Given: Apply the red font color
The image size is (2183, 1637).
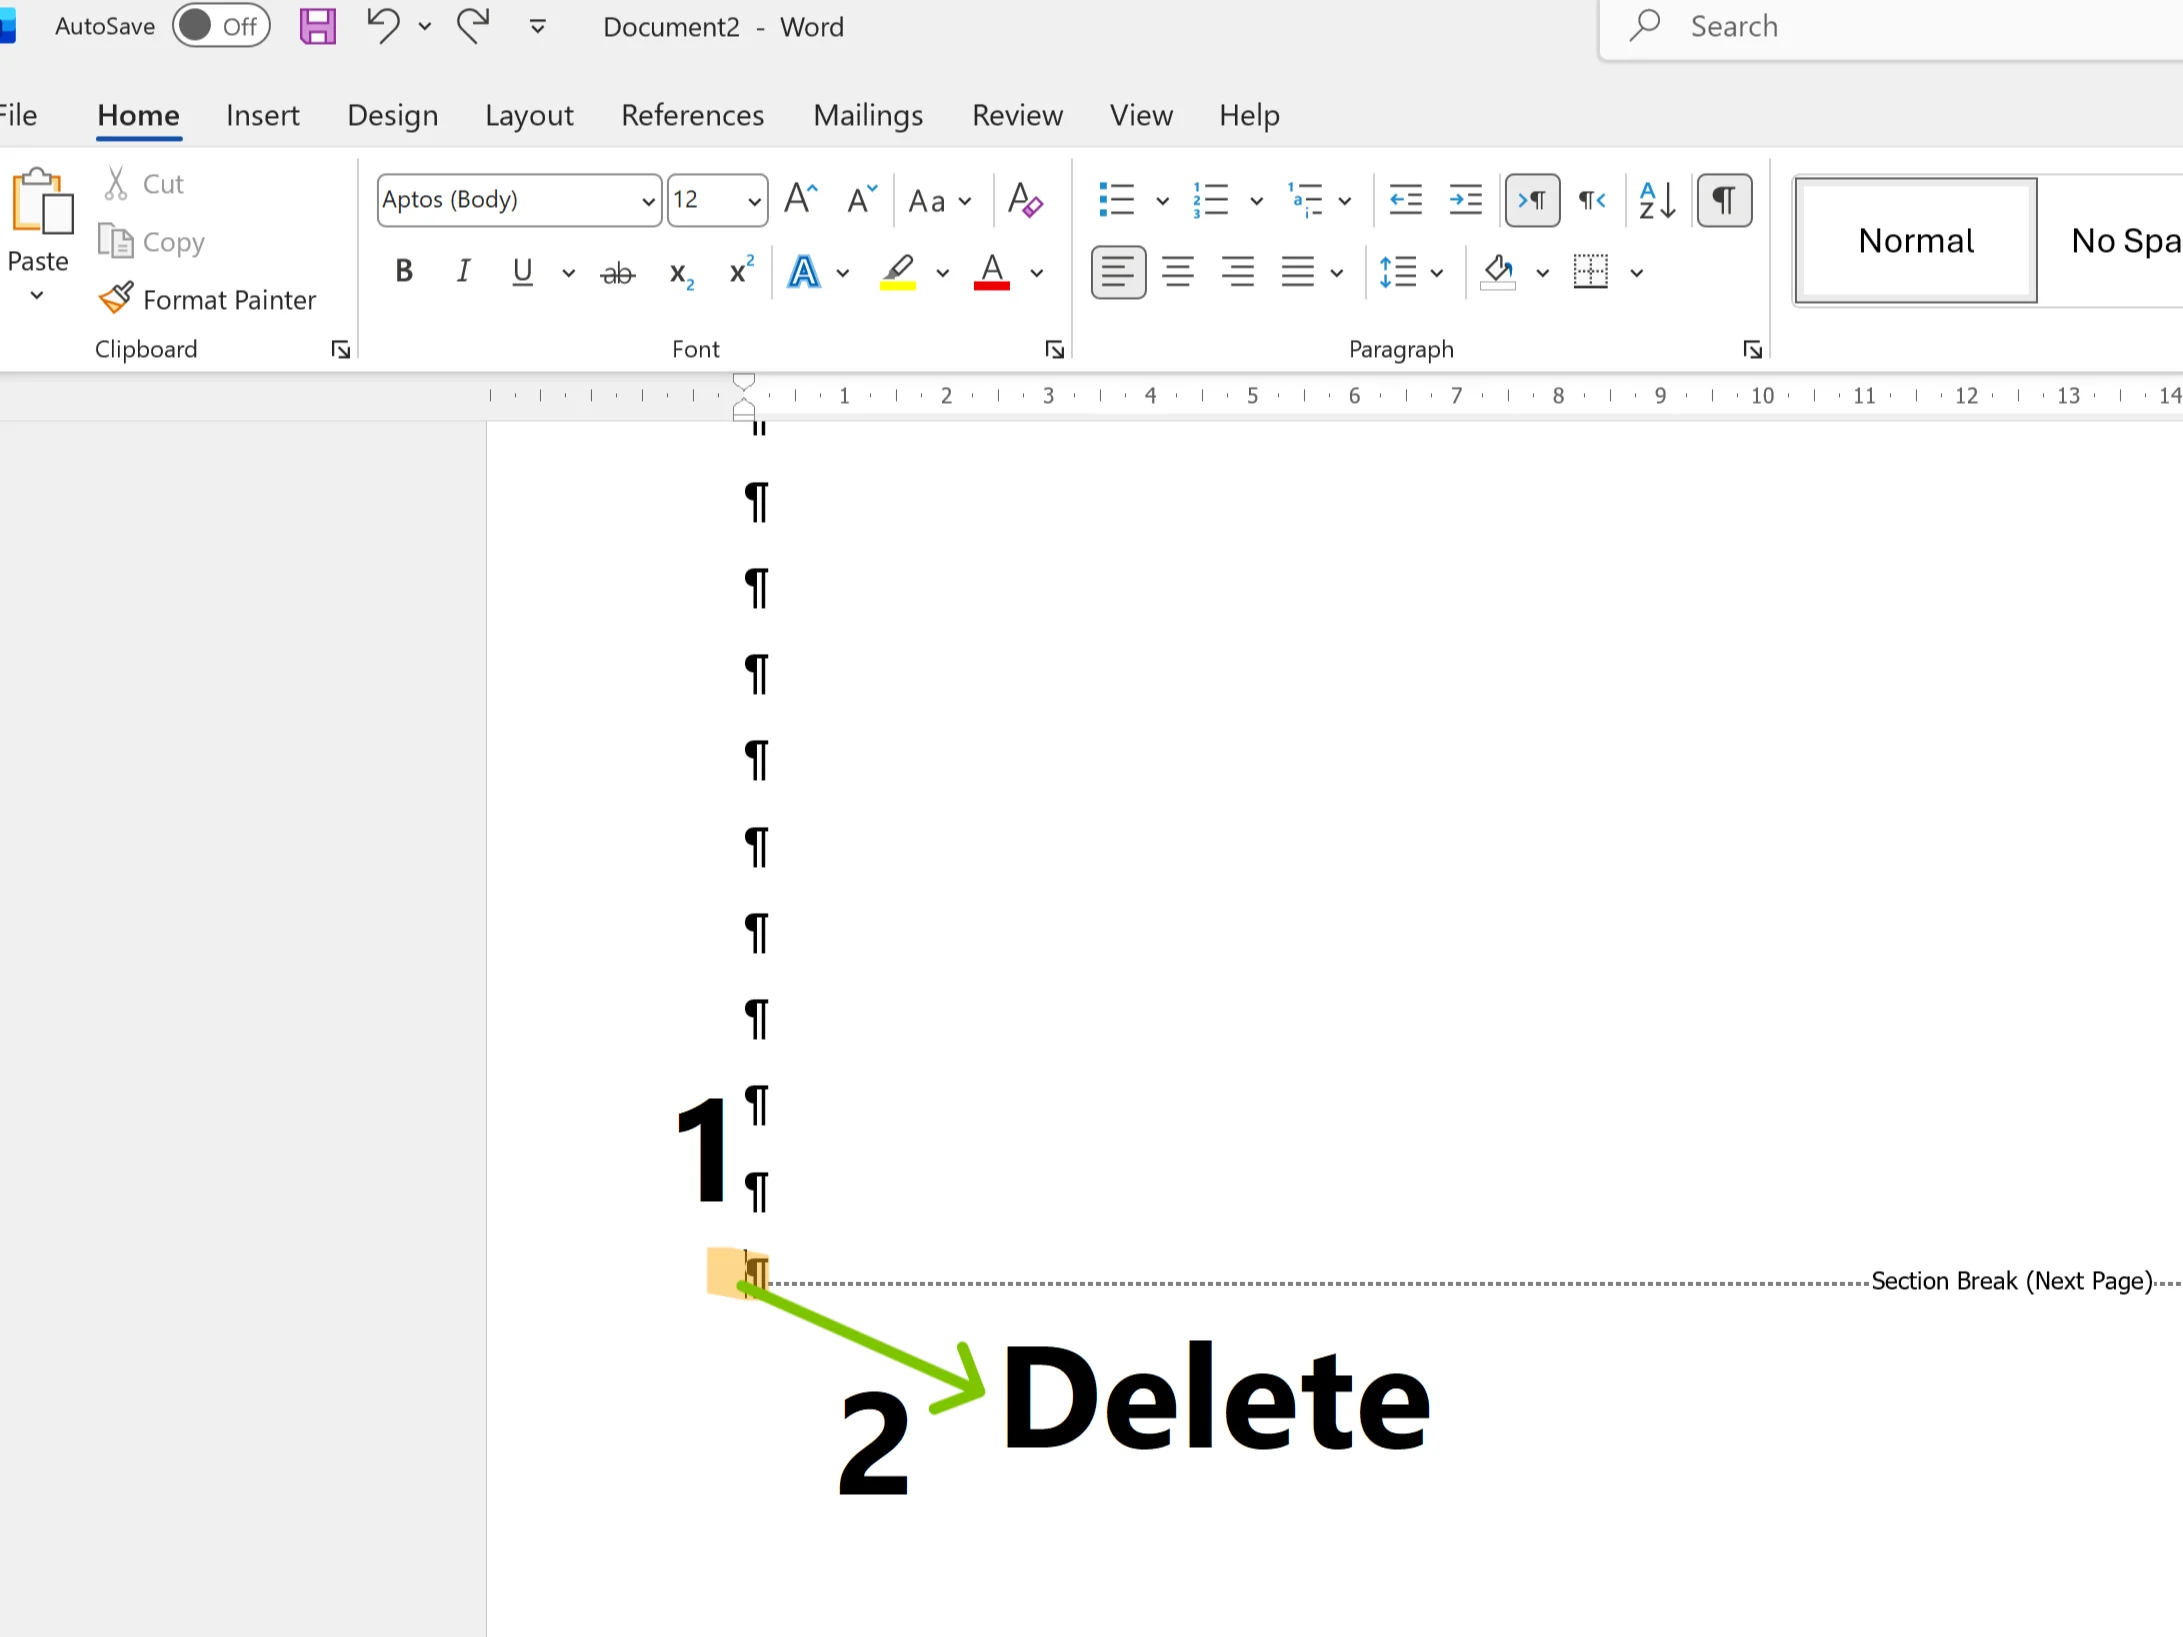Looking at the screenshot, I should point(992,272).
